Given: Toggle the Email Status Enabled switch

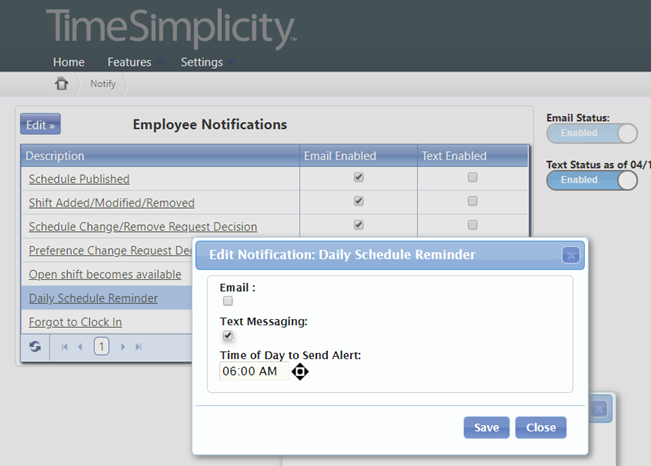Looking at the screenshot, I should pos(592,133).
